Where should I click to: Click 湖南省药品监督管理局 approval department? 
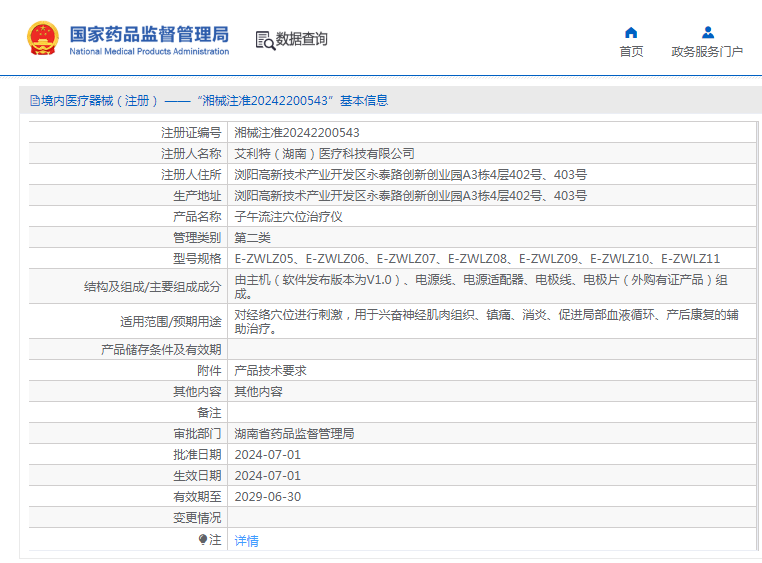pyautogui.click(x=294, y=433)
